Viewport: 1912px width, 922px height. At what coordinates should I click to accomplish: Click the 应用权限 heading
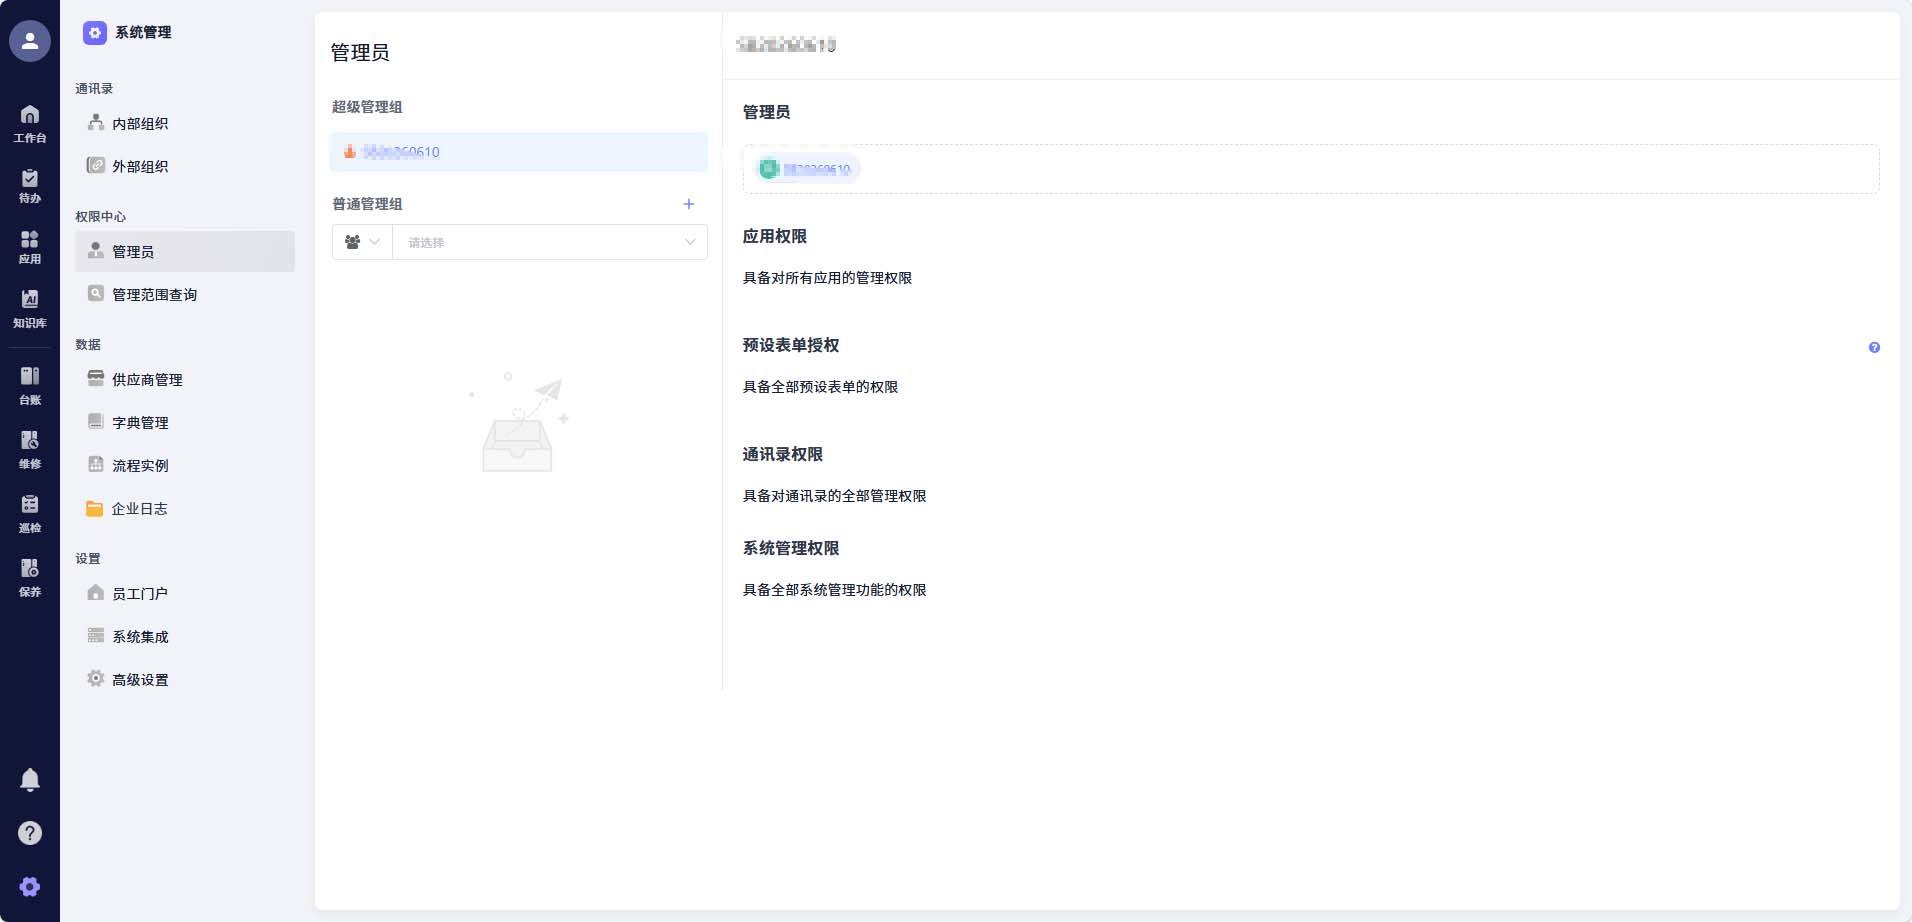tap(775, 236)
